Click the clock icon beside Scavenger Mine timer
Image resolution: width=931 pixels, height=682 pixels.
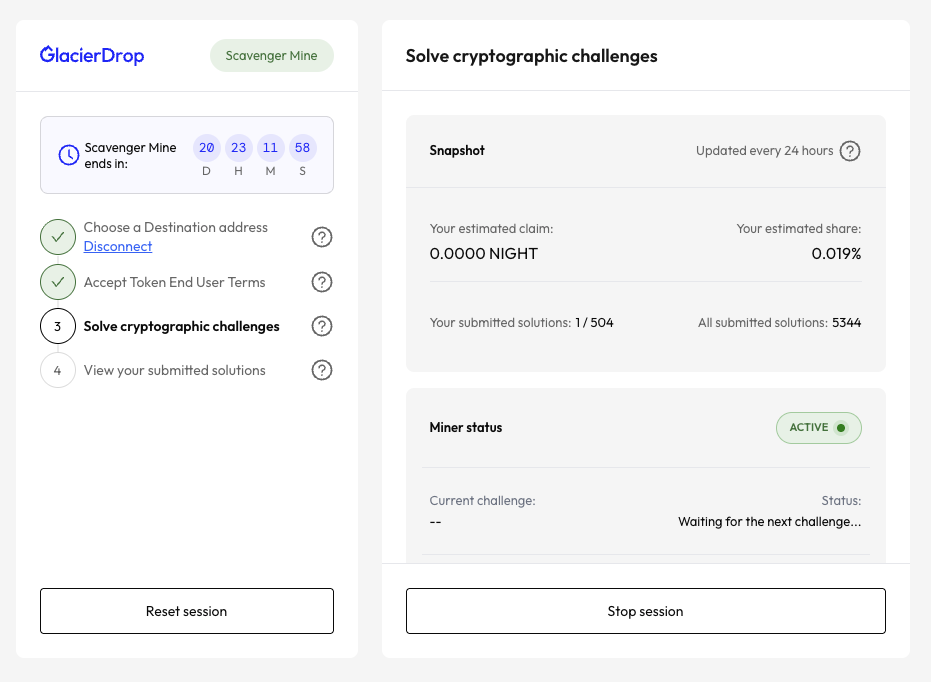tap(68, 155)
